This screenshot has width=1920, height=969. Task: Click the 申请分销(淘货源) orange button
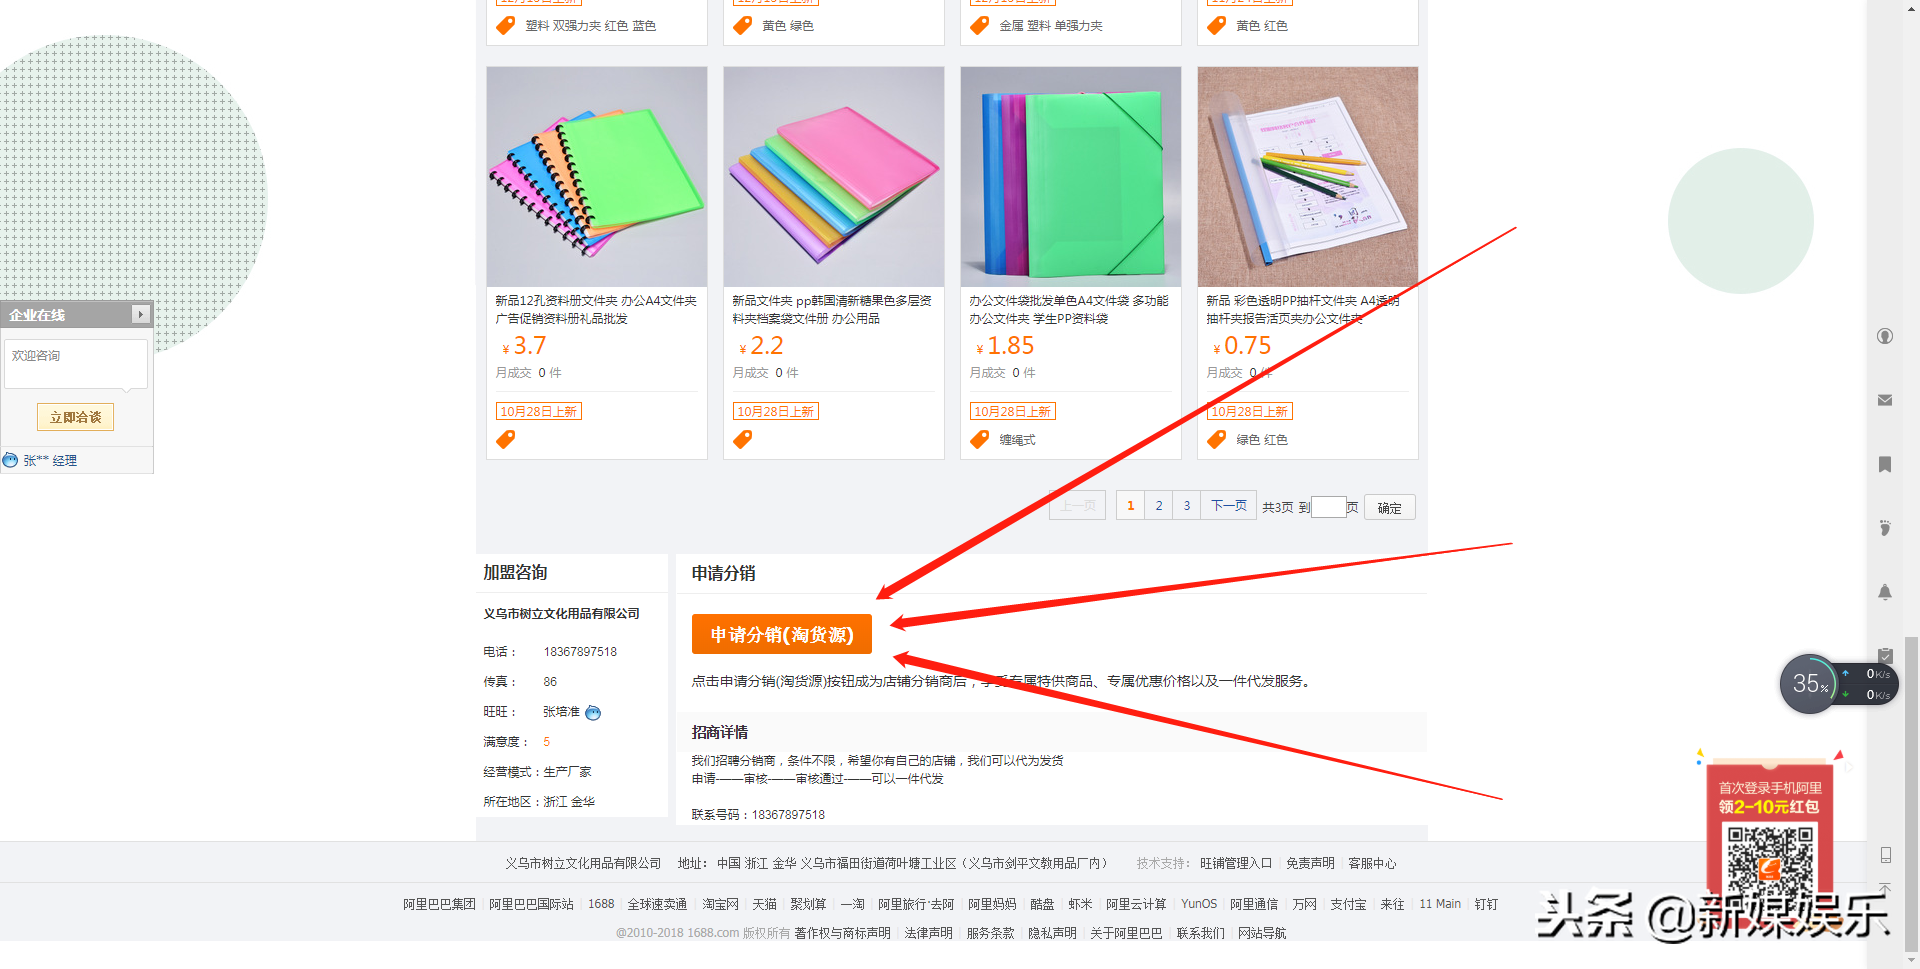click(x=782, y=634)
